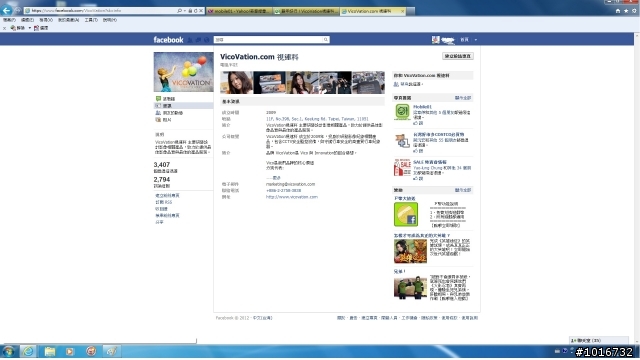This screenshot has width=640, height=360.
Task: Click the address bar refresh icon
Action: pos(196,11)
